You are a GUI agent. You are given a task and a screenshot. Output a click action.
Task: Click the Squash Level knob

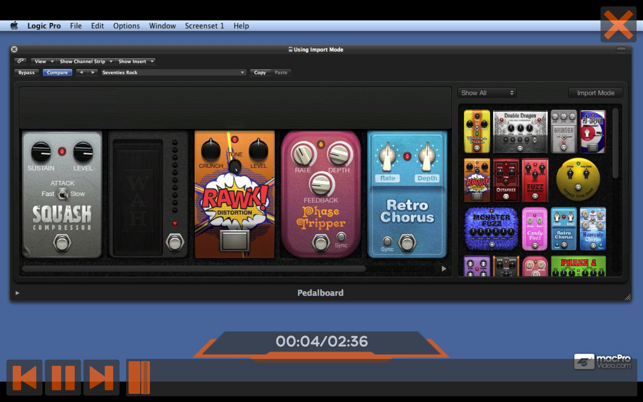[x=83, y=151]
